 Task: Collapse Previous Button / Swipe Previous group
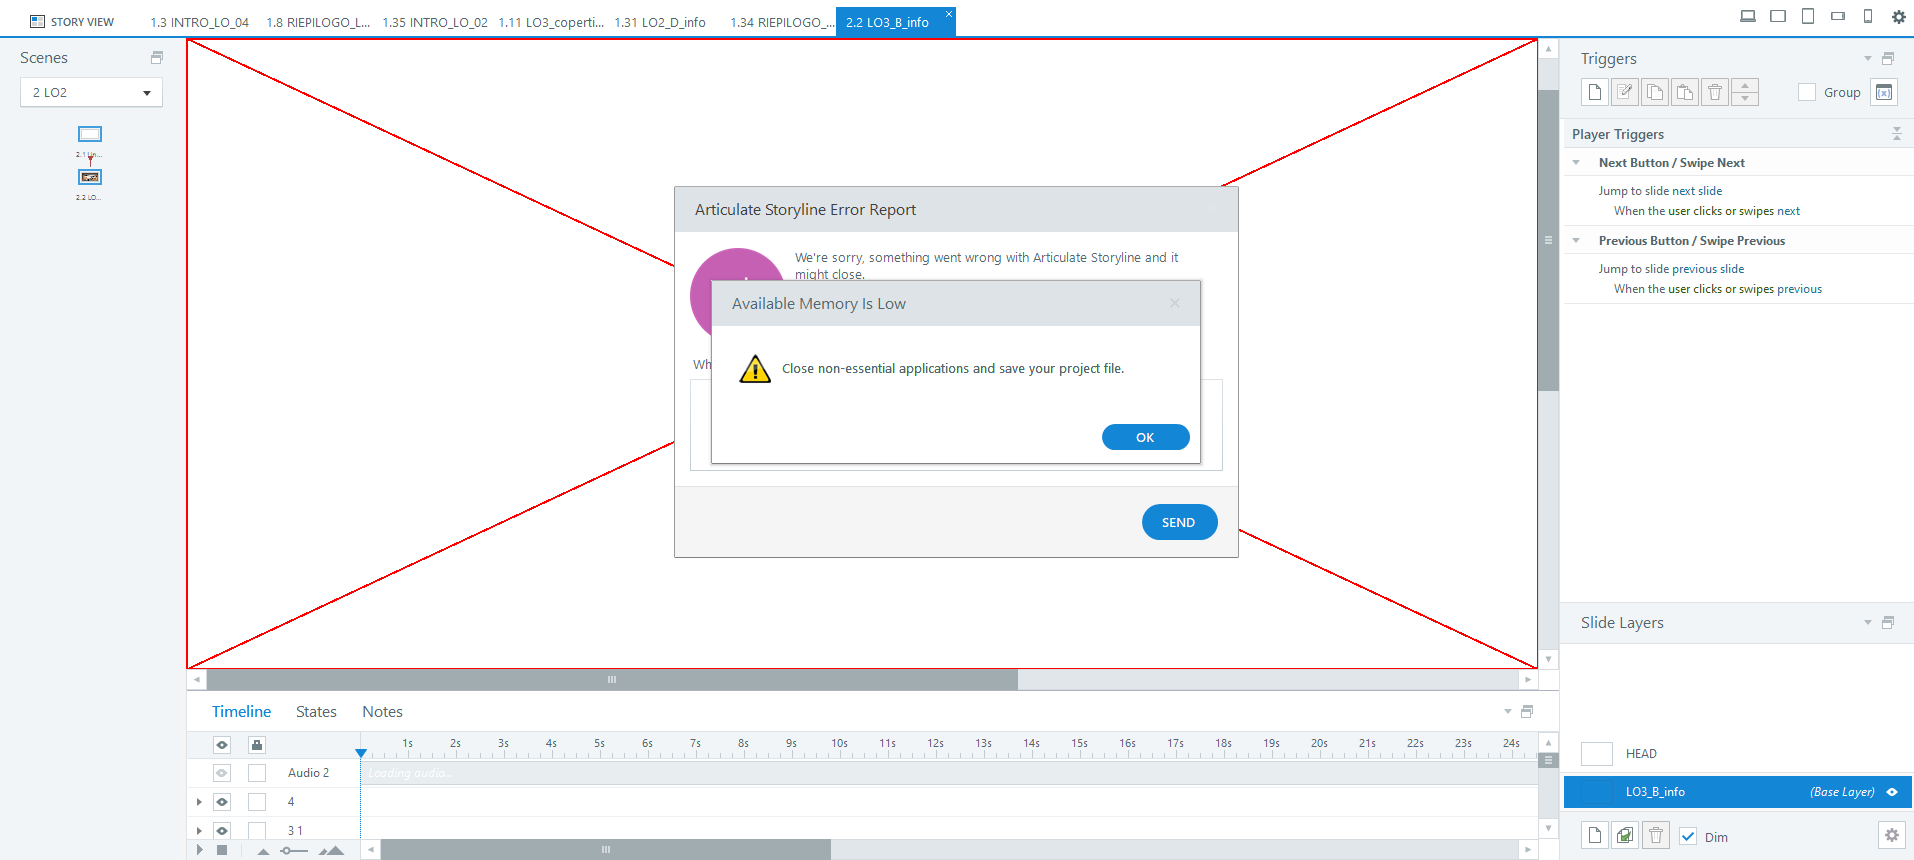point(1576,240)
